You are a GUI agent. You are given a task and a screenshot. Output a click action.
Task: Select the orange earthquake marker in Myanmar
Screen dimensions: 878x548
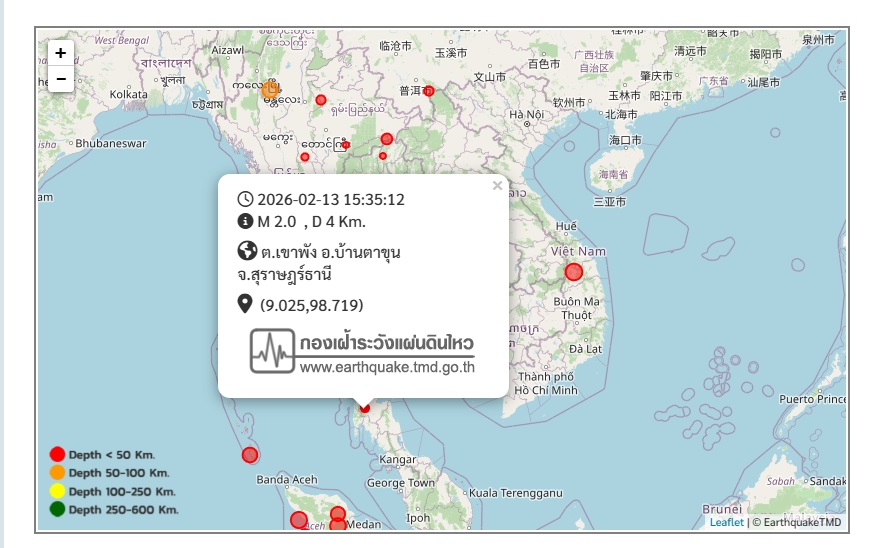[270, 90]
